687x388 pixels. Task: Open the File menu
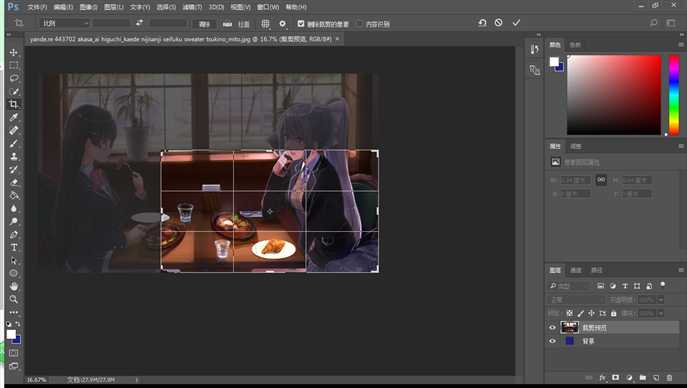coord(37,7)
